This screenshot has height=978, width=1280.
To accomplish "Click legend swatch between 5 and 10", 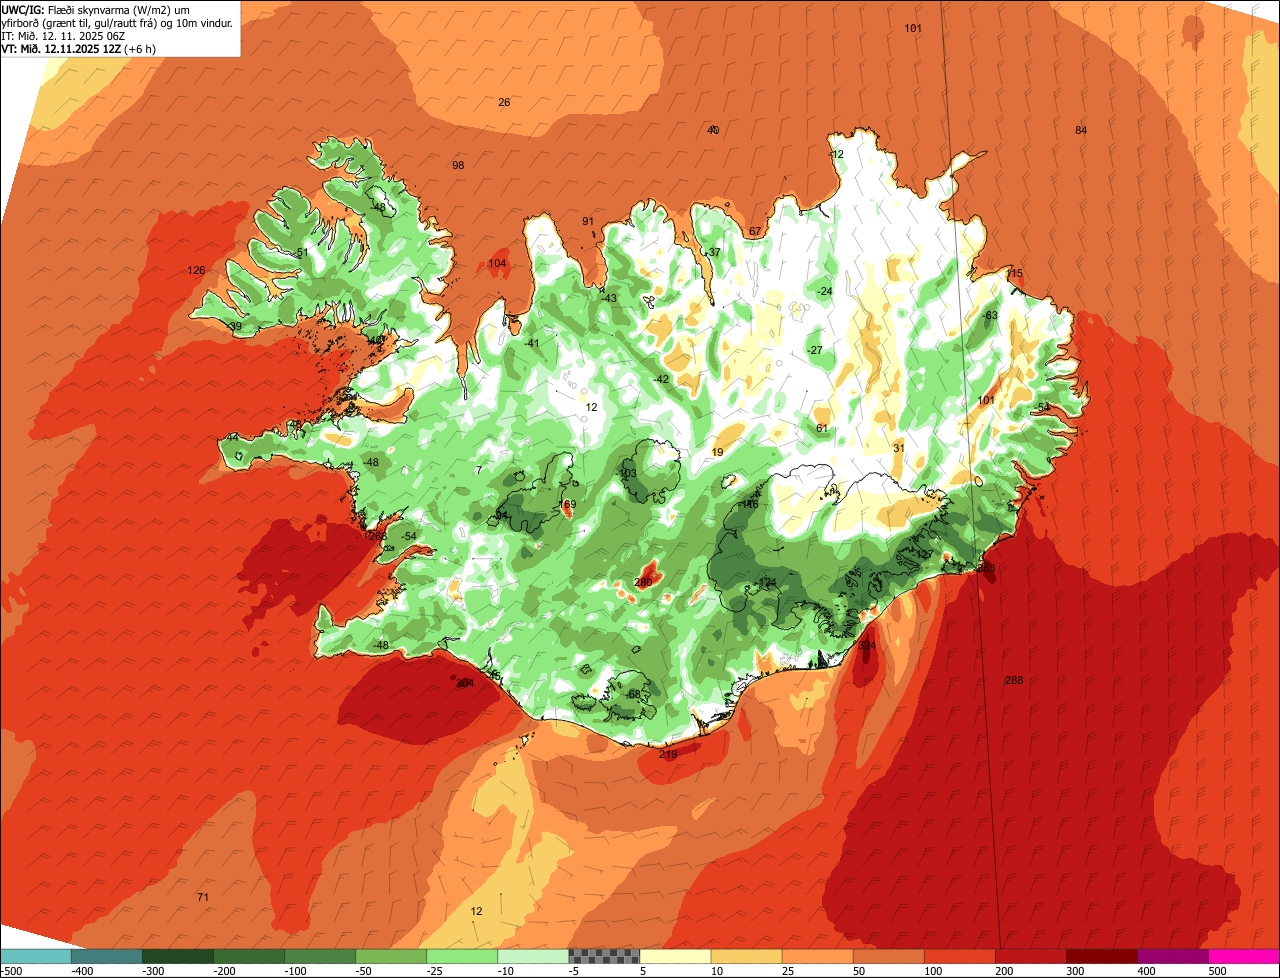I will 675,956.
